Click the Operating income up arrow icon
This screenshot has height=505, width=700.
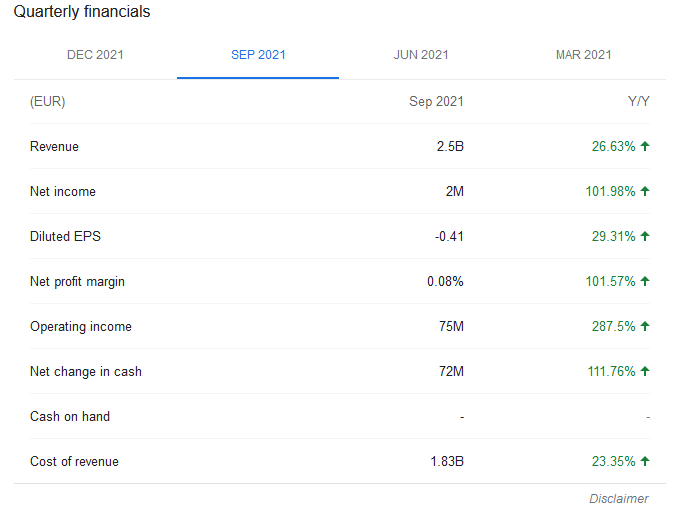pyautogui.click(x=645, y=326)
